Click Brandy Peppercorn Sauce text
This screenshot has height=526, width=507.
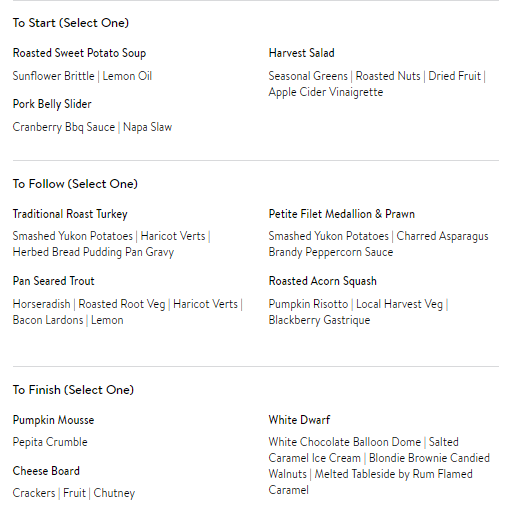pos(331,252)
